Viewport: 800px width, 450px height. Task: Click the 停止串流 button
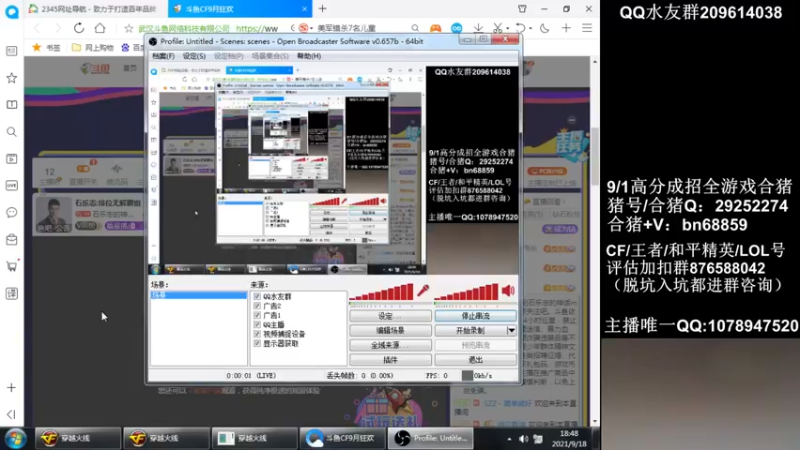pos(476,316)
